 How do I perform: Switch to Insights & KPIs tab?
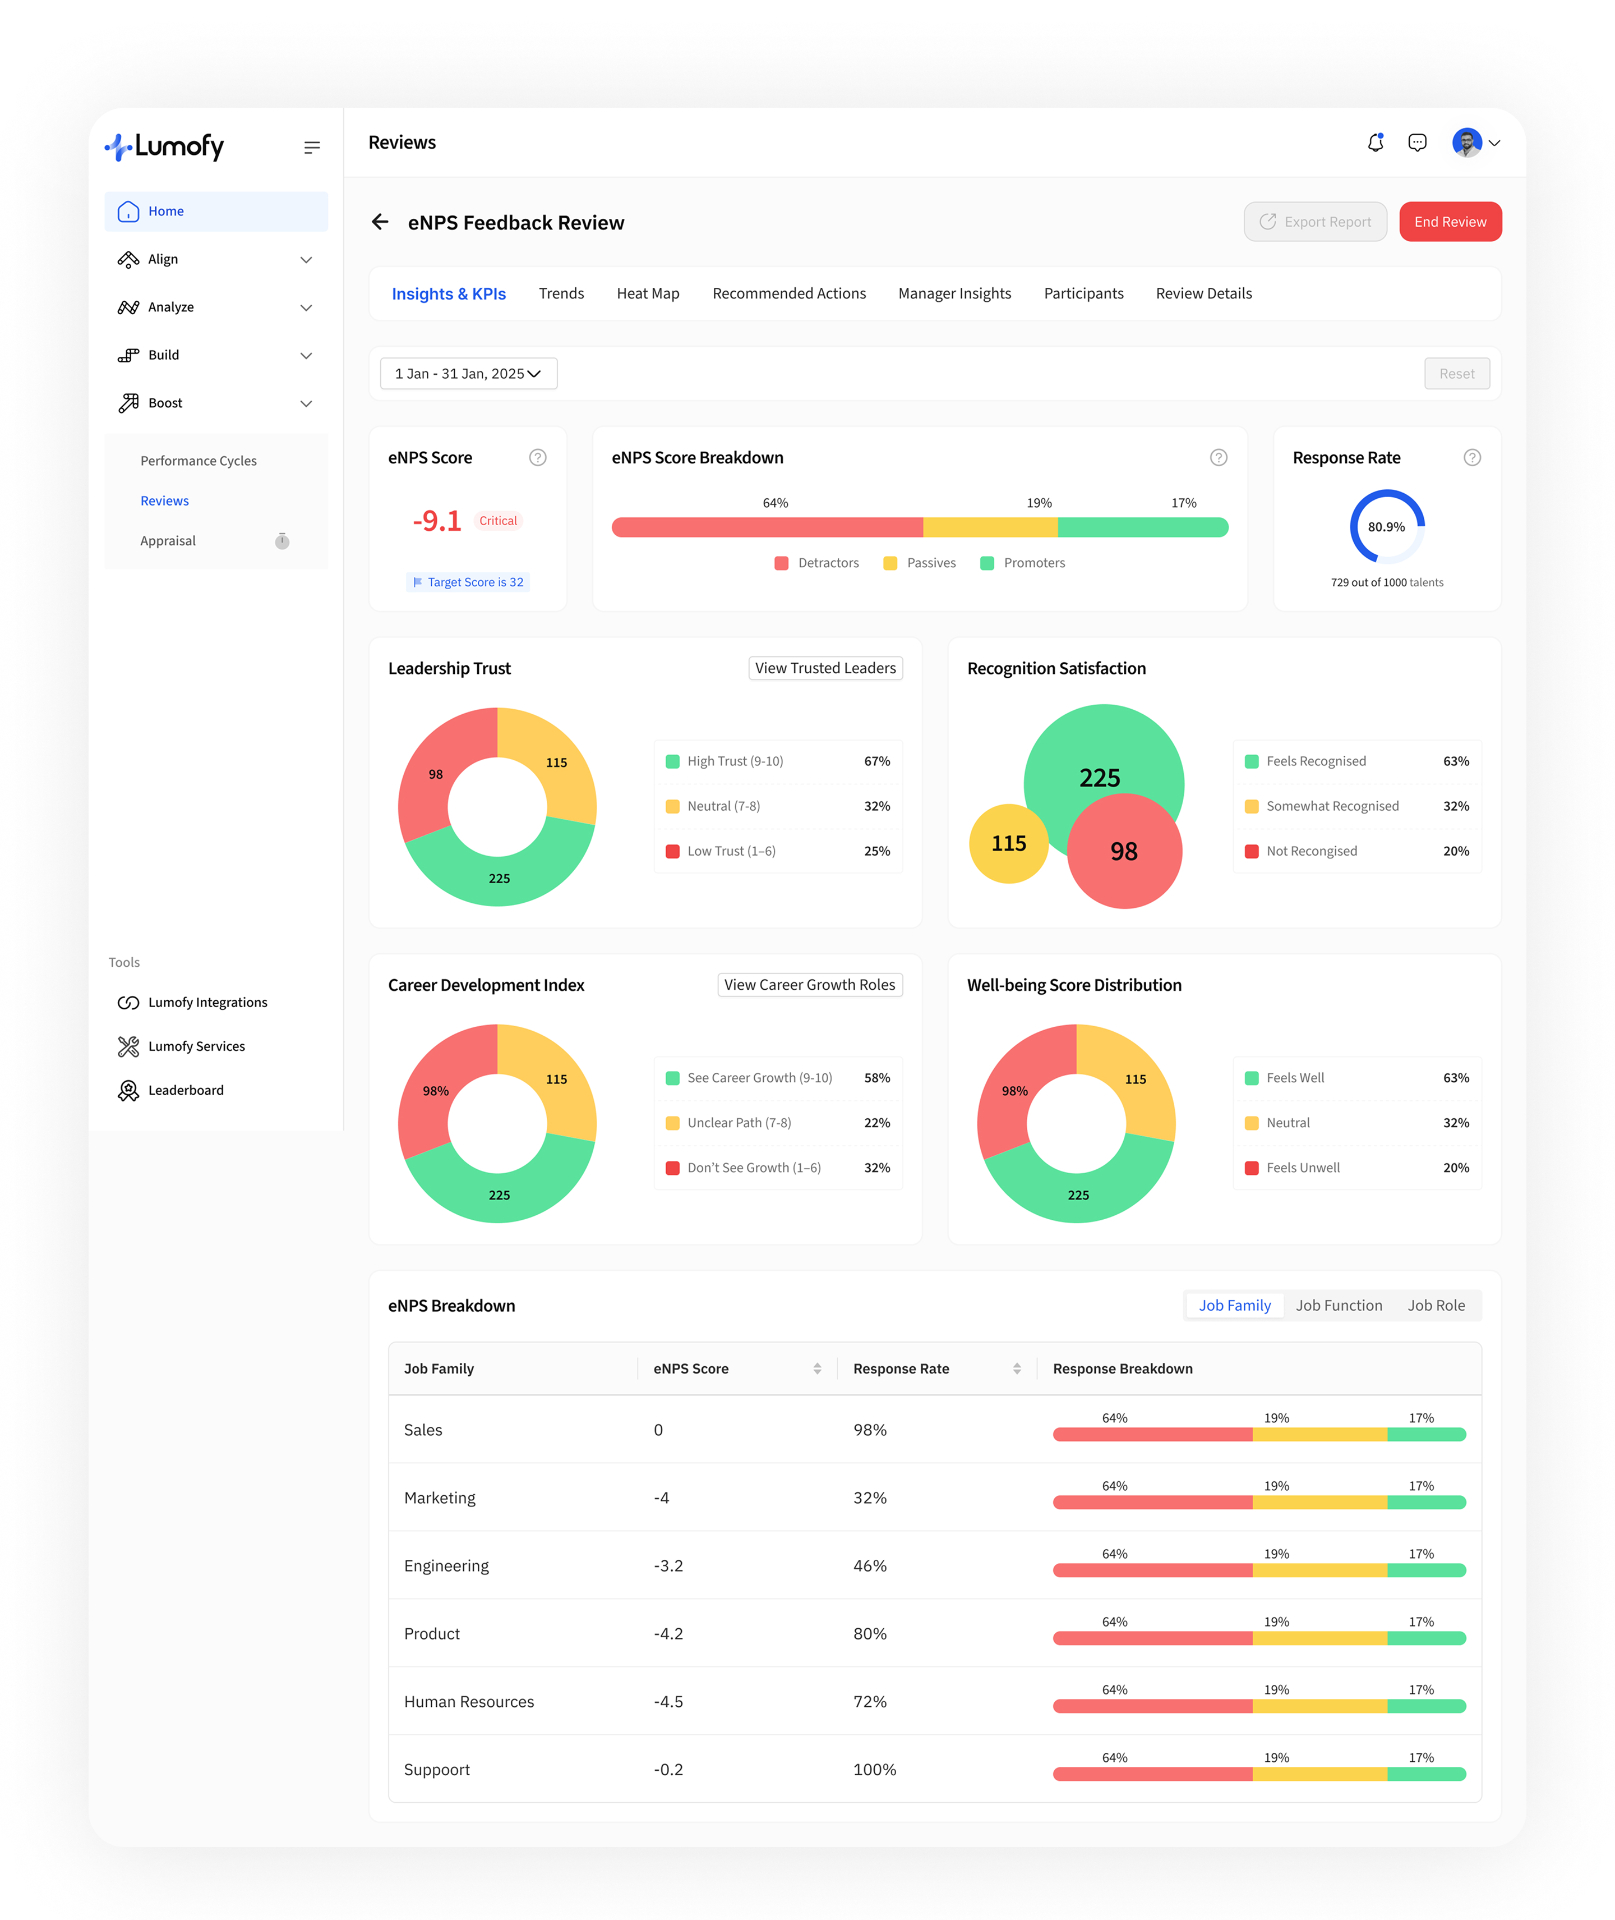(x=449, y=294)
